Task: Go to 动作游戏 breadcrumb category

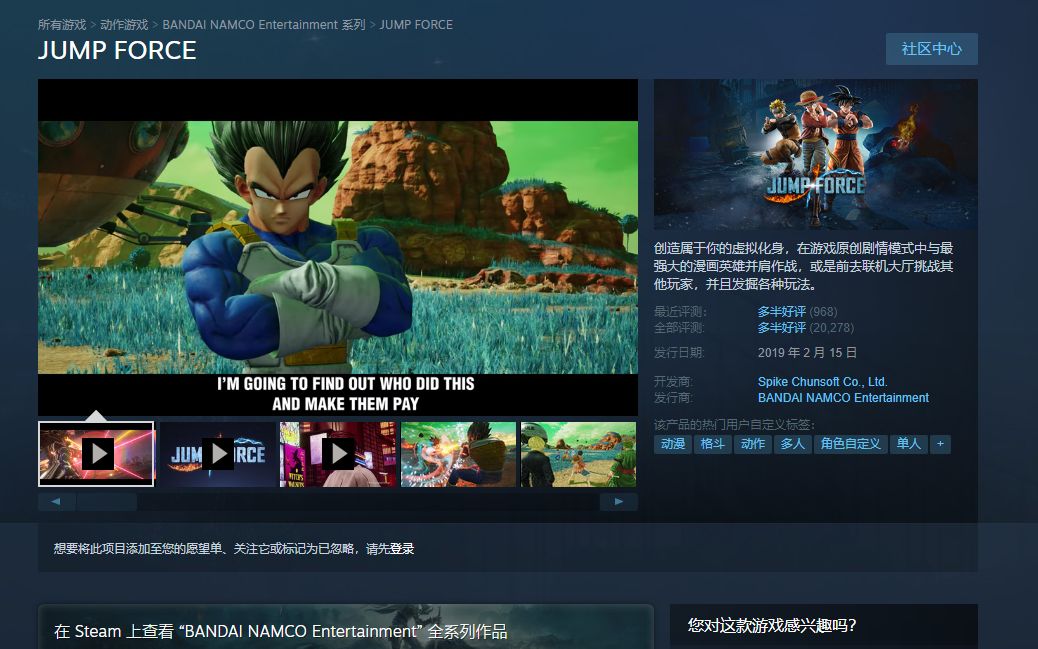Action: [124, 24]
